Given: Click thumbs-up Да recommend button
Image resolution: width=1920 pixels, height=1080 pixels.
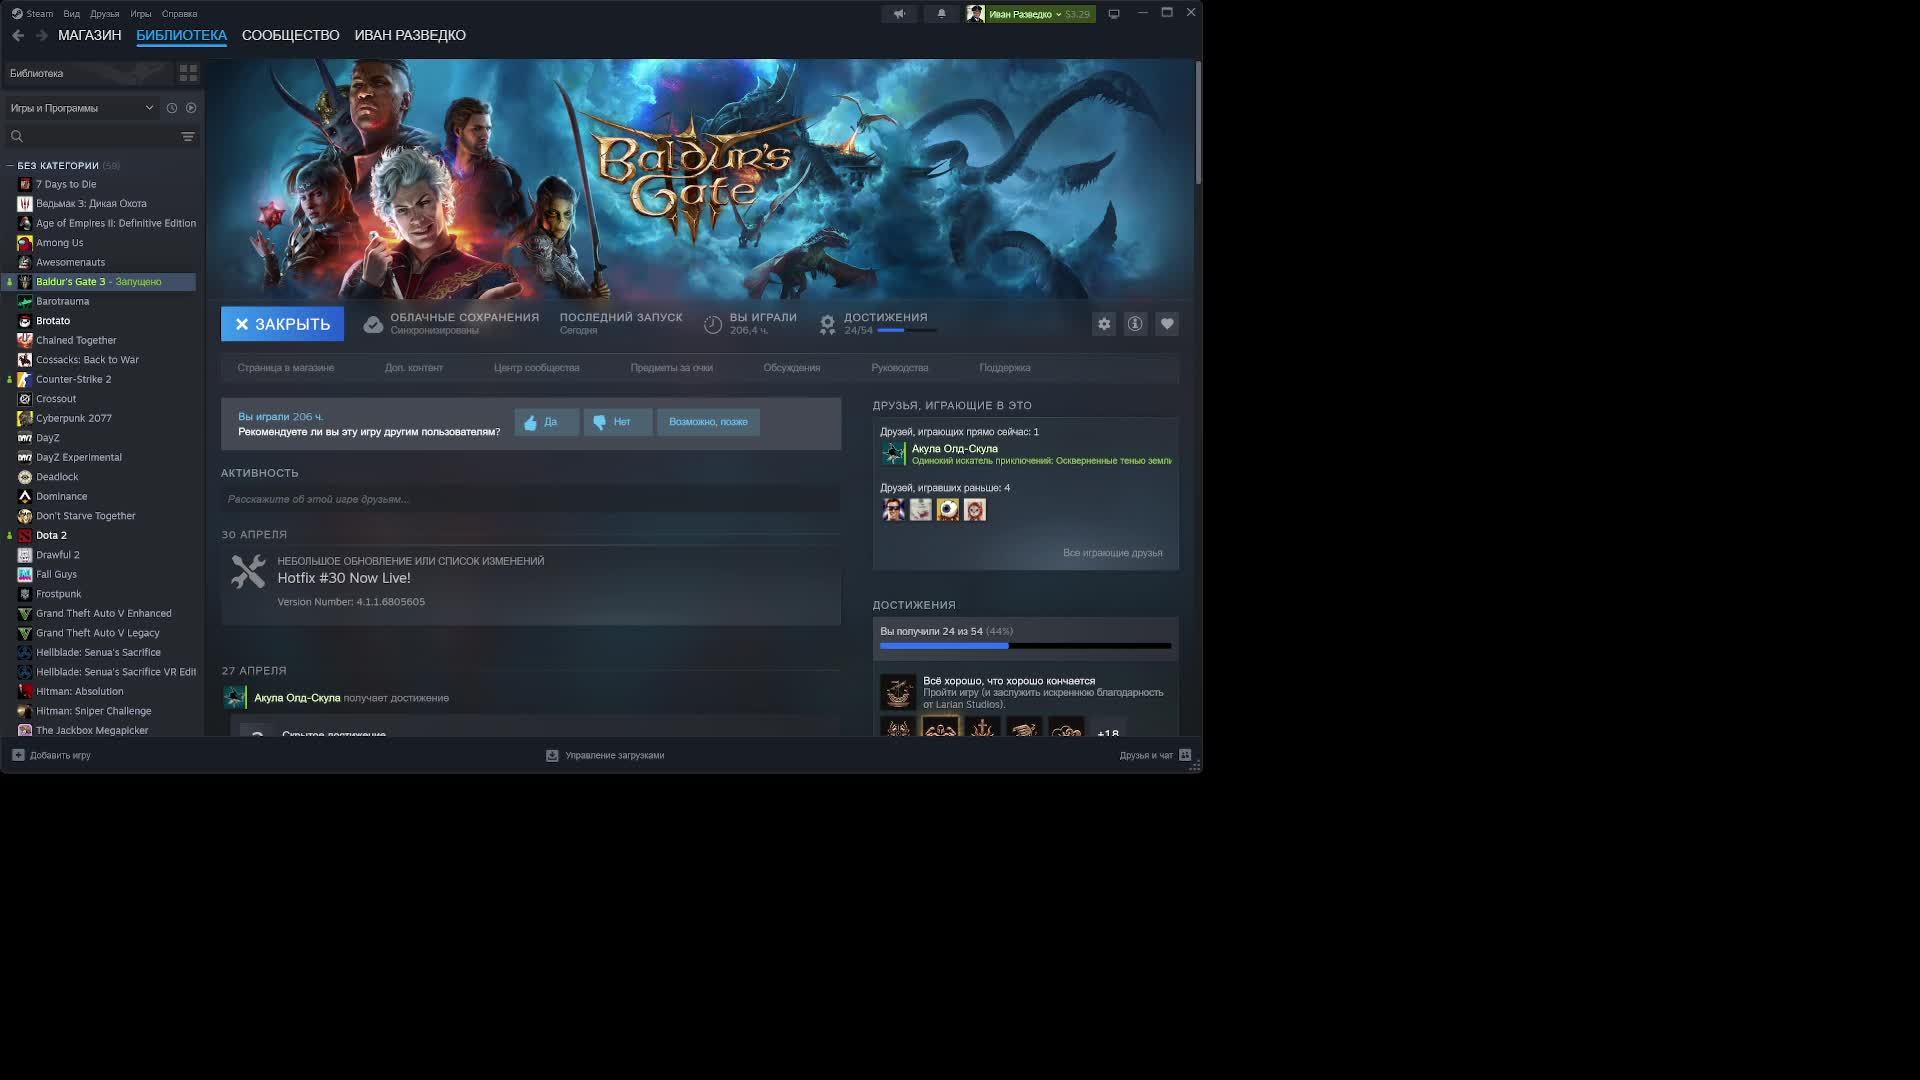Looking at the screenshot, I should (x=546, y=422).
